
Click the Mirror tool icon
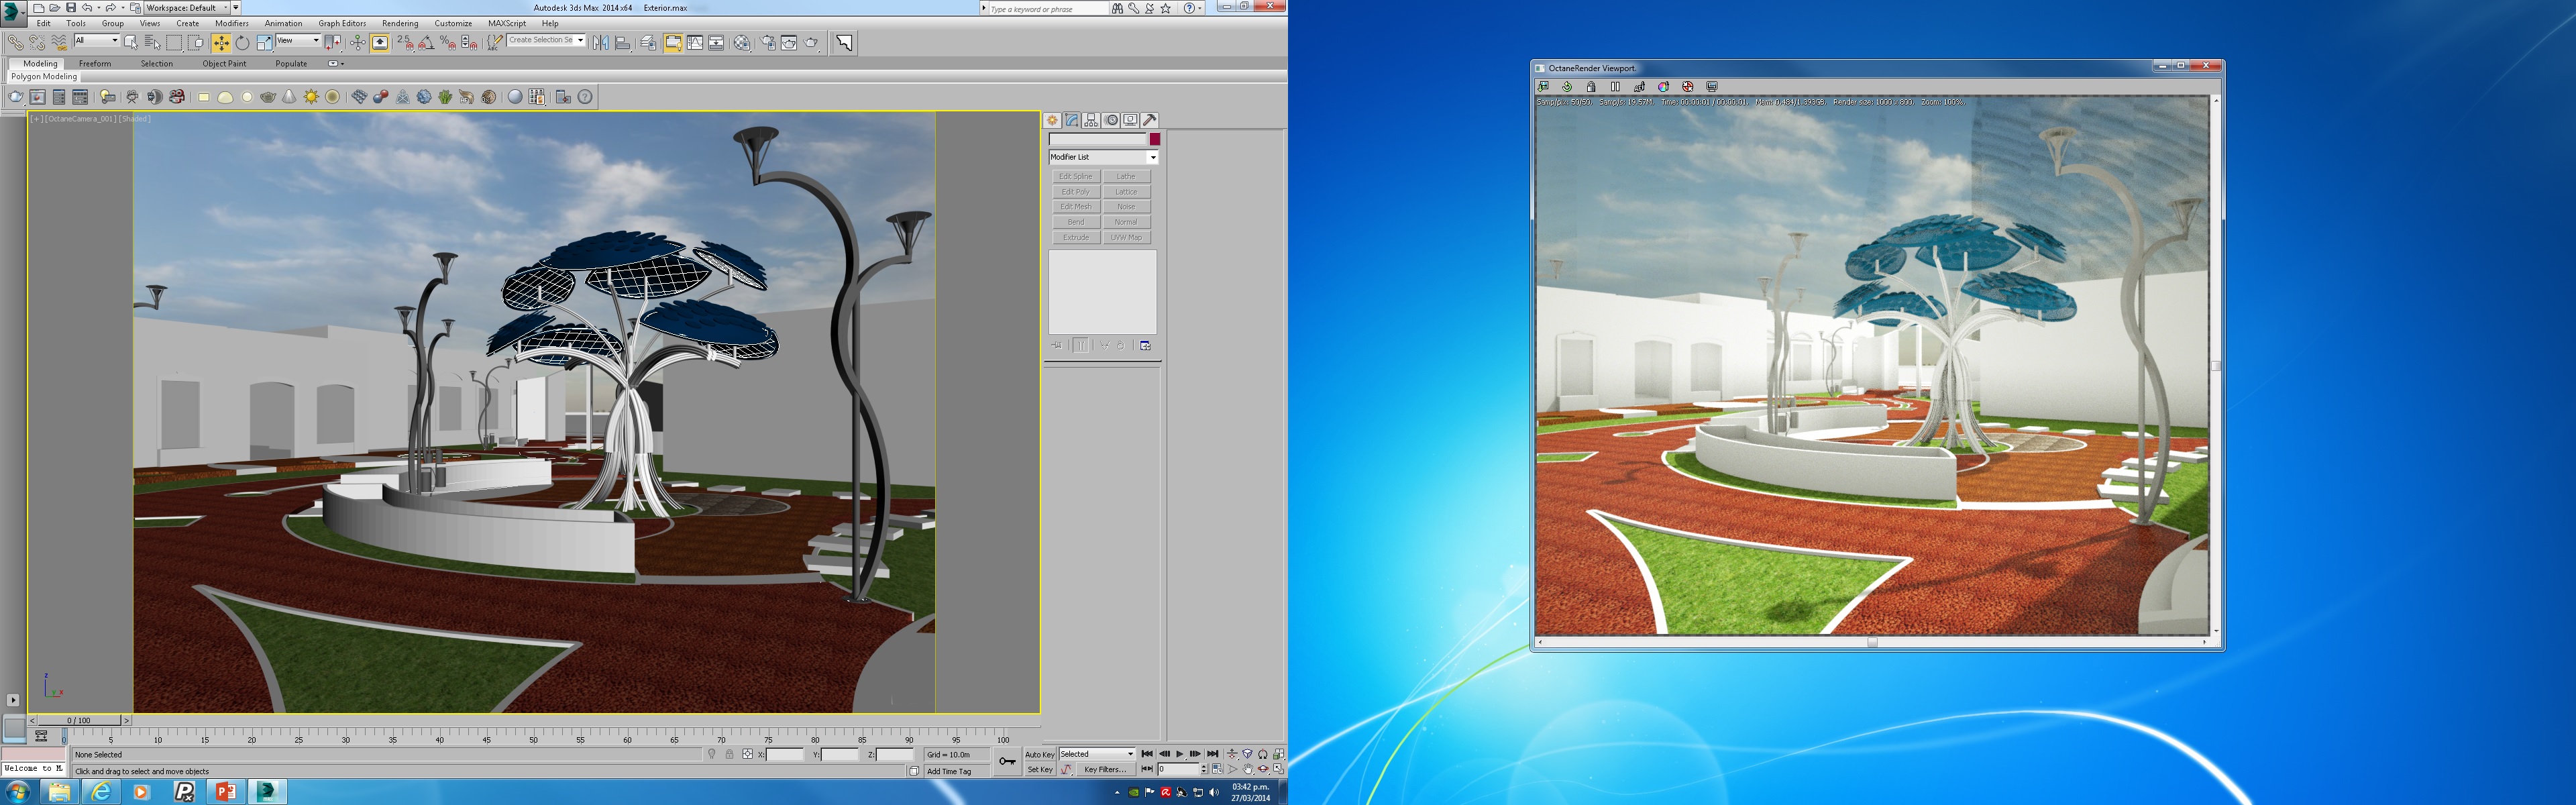[600, 43]
